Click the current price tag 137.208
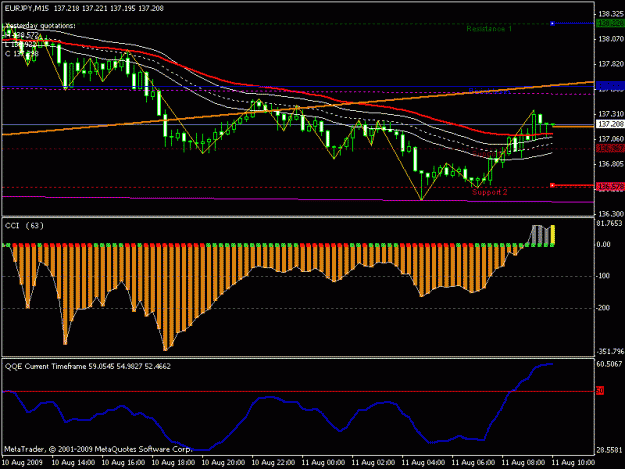Viewport: 625px width, 469px height. click(x=610, y=124)
